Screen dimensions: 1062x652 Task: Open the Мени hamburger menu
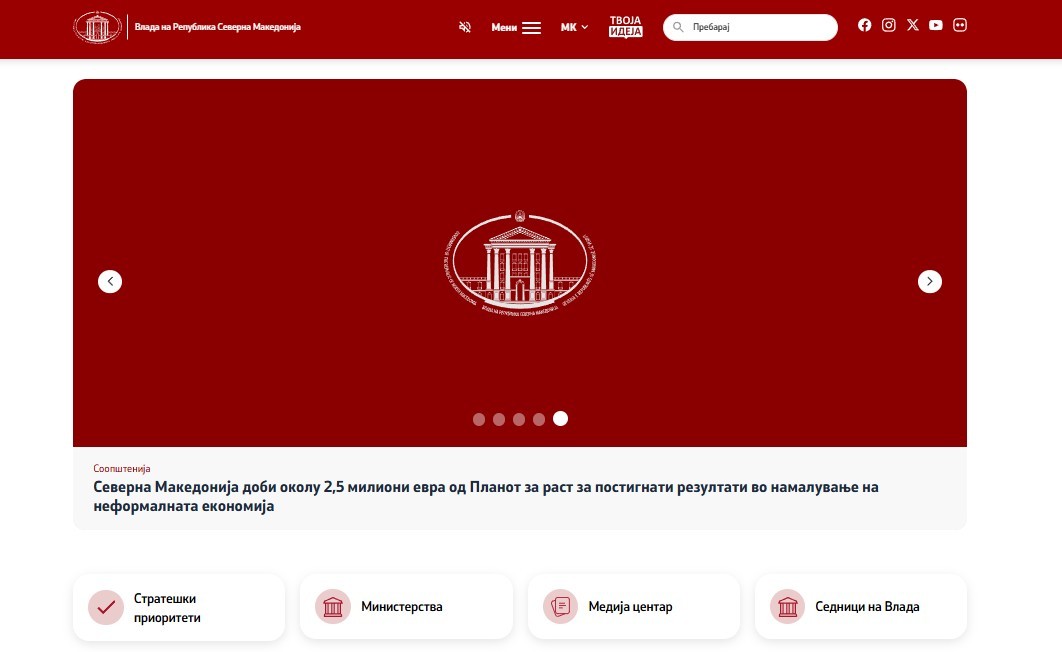click(x=516, y=28)
